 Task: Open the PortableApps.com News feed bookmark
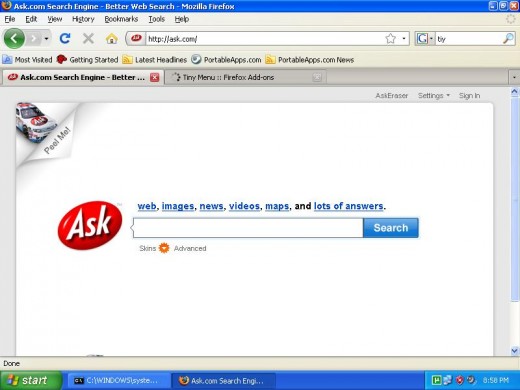click(310, 60)
